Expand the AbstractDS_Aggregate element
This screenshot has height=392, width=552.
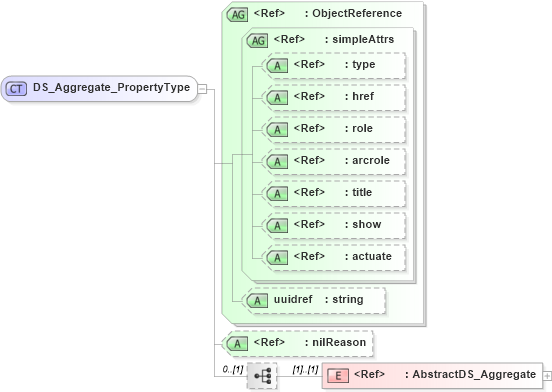pyautogui.click(x=547, y=376)
